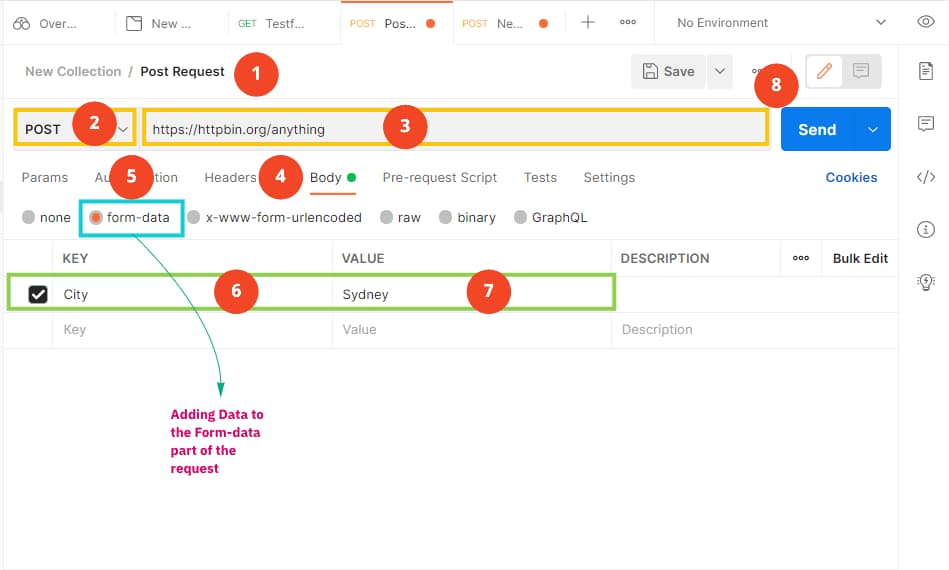Click the Cookies link
The height and width of the screenshot is (570, 949).
point(851,177)
